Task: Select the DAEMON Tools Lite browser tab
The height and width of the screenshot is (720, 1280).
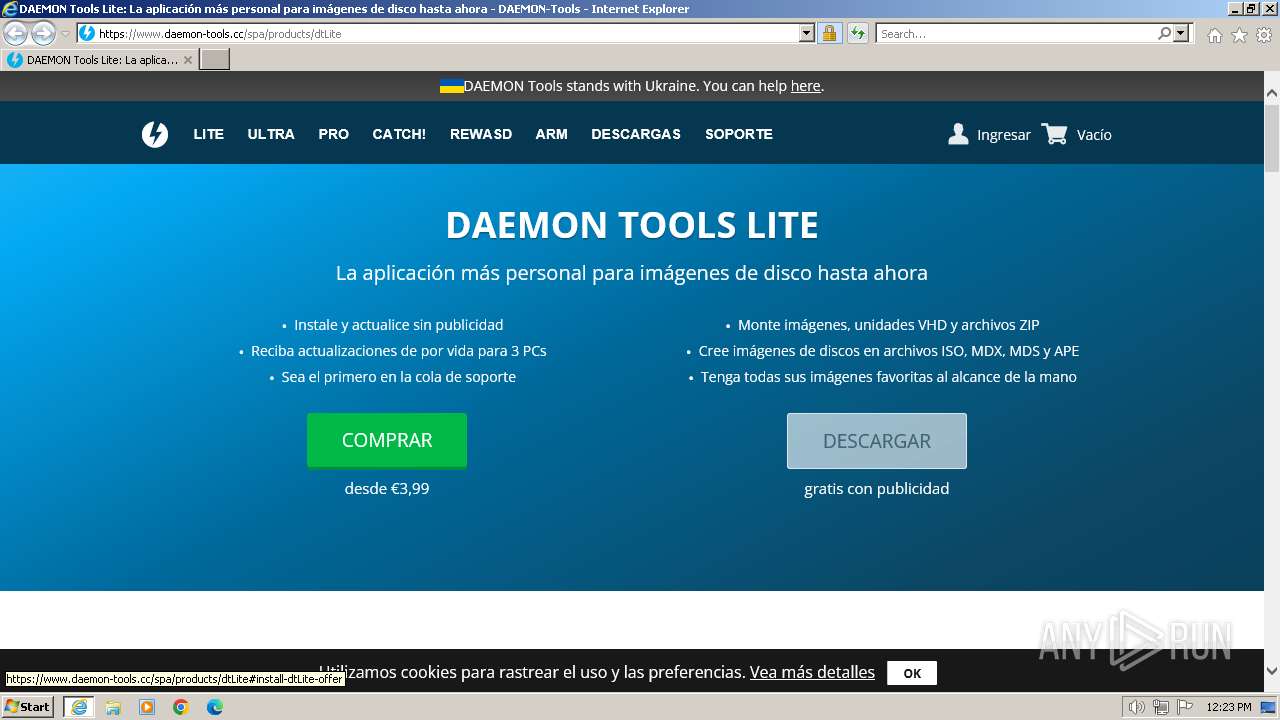Action: tap(99, 60)
